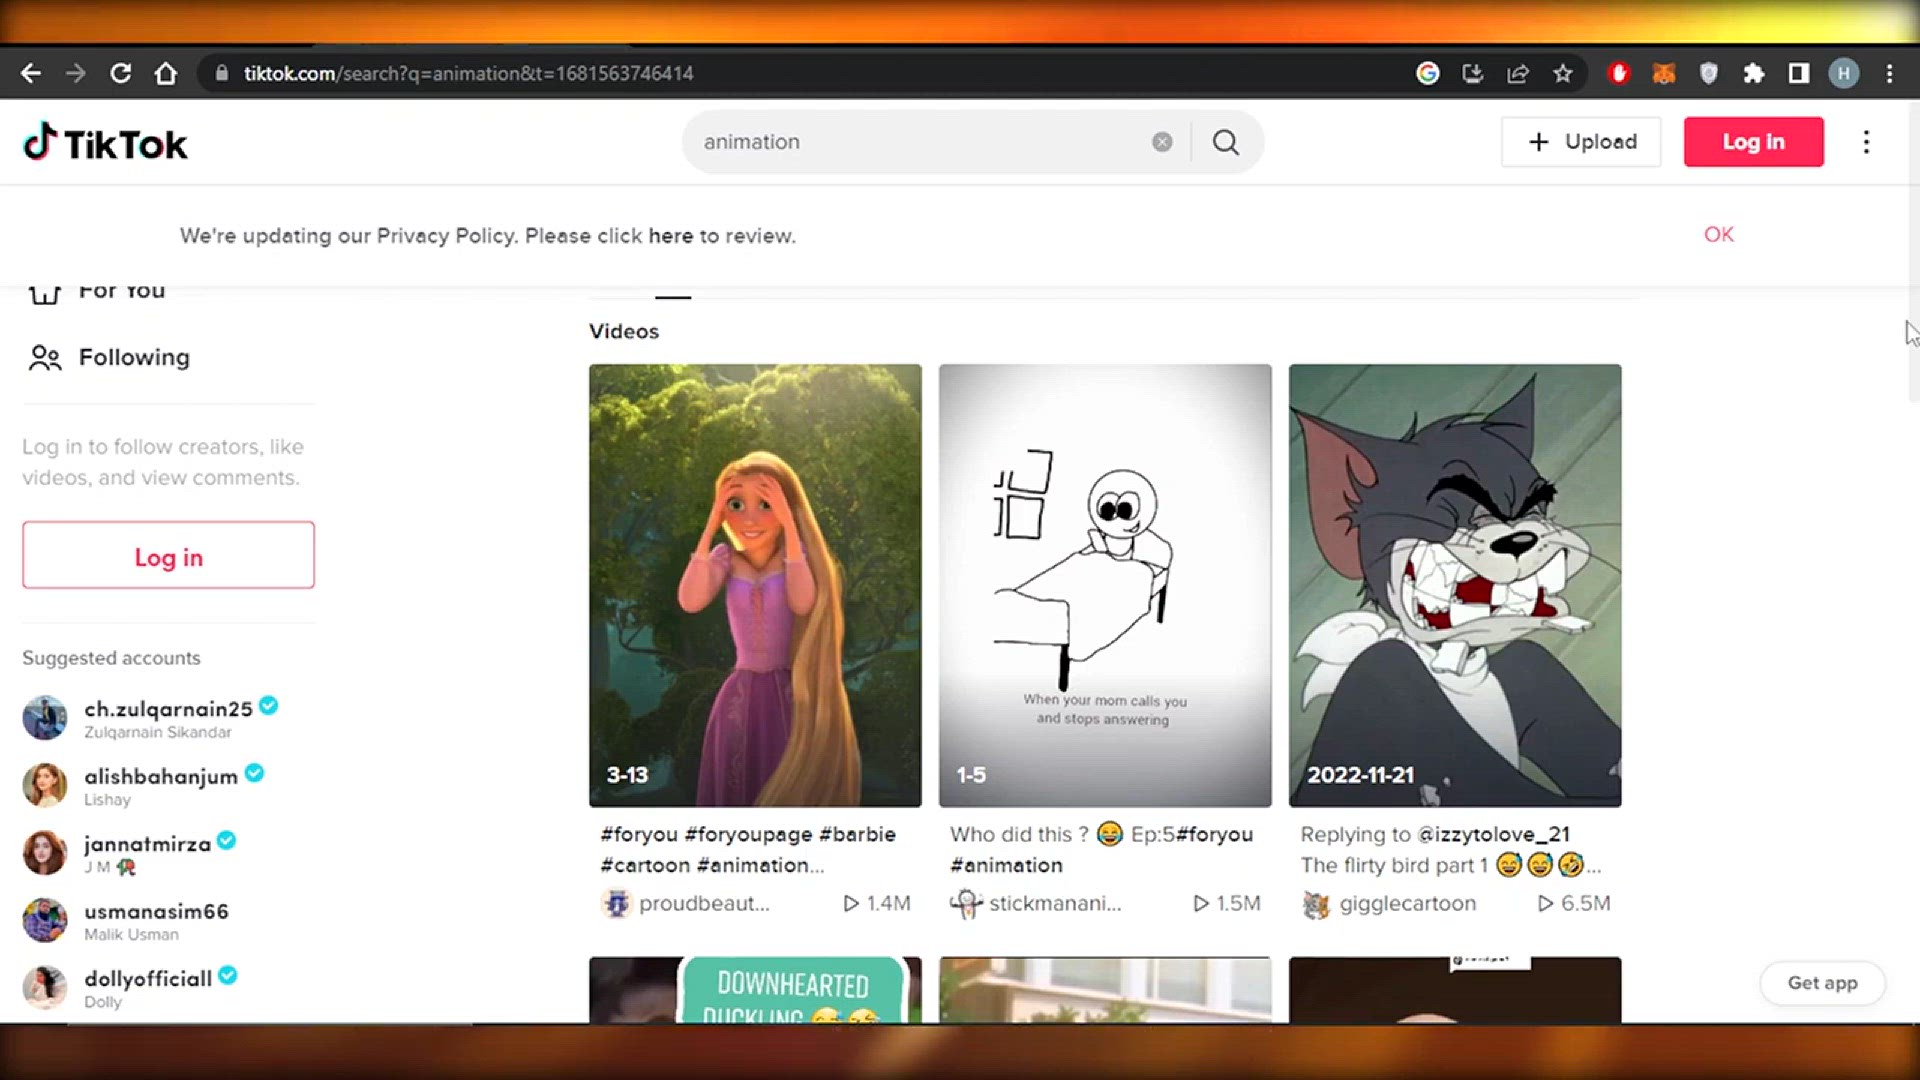The image size is (1920, 1080).
Task: Click the Upload button
Action: pos(1581,142)
